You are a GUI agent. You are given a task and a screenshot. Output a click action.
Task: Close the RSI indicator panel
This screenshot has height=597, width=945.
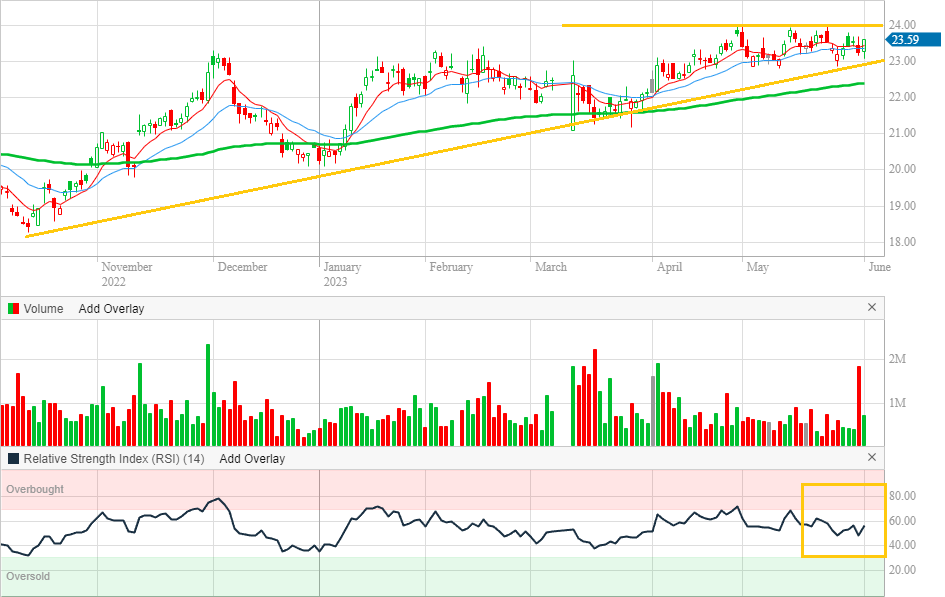pyautogui.click(x=871, y=458)
